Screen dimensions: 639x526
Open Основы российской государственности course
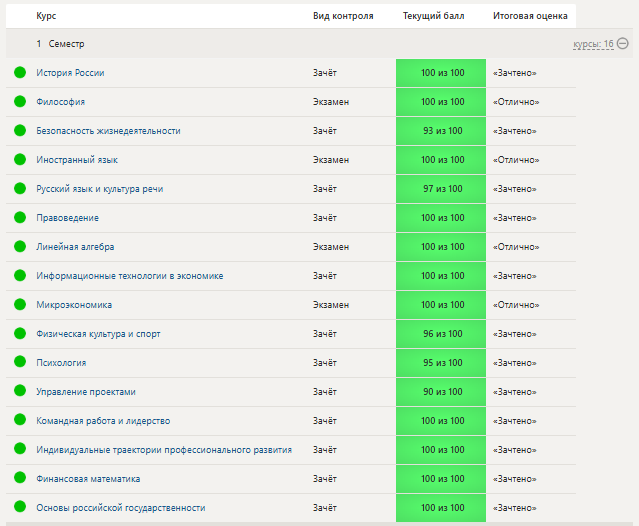click(120, 508)
